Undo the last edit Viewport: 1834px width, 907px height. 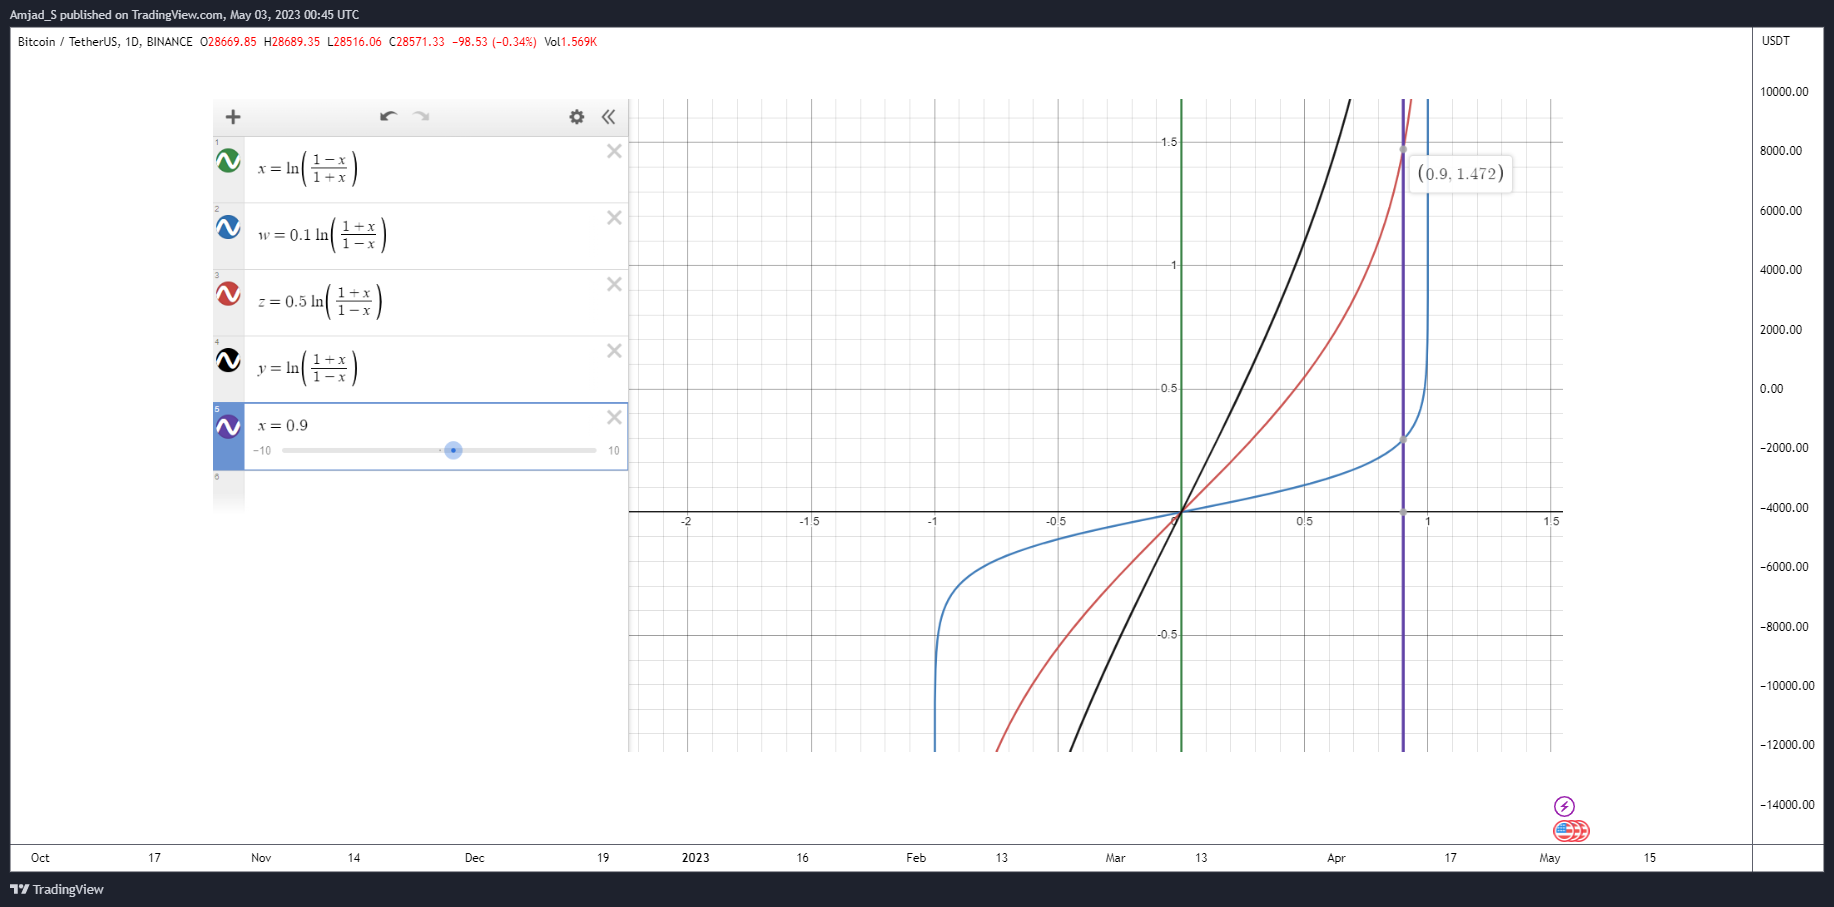388,116
